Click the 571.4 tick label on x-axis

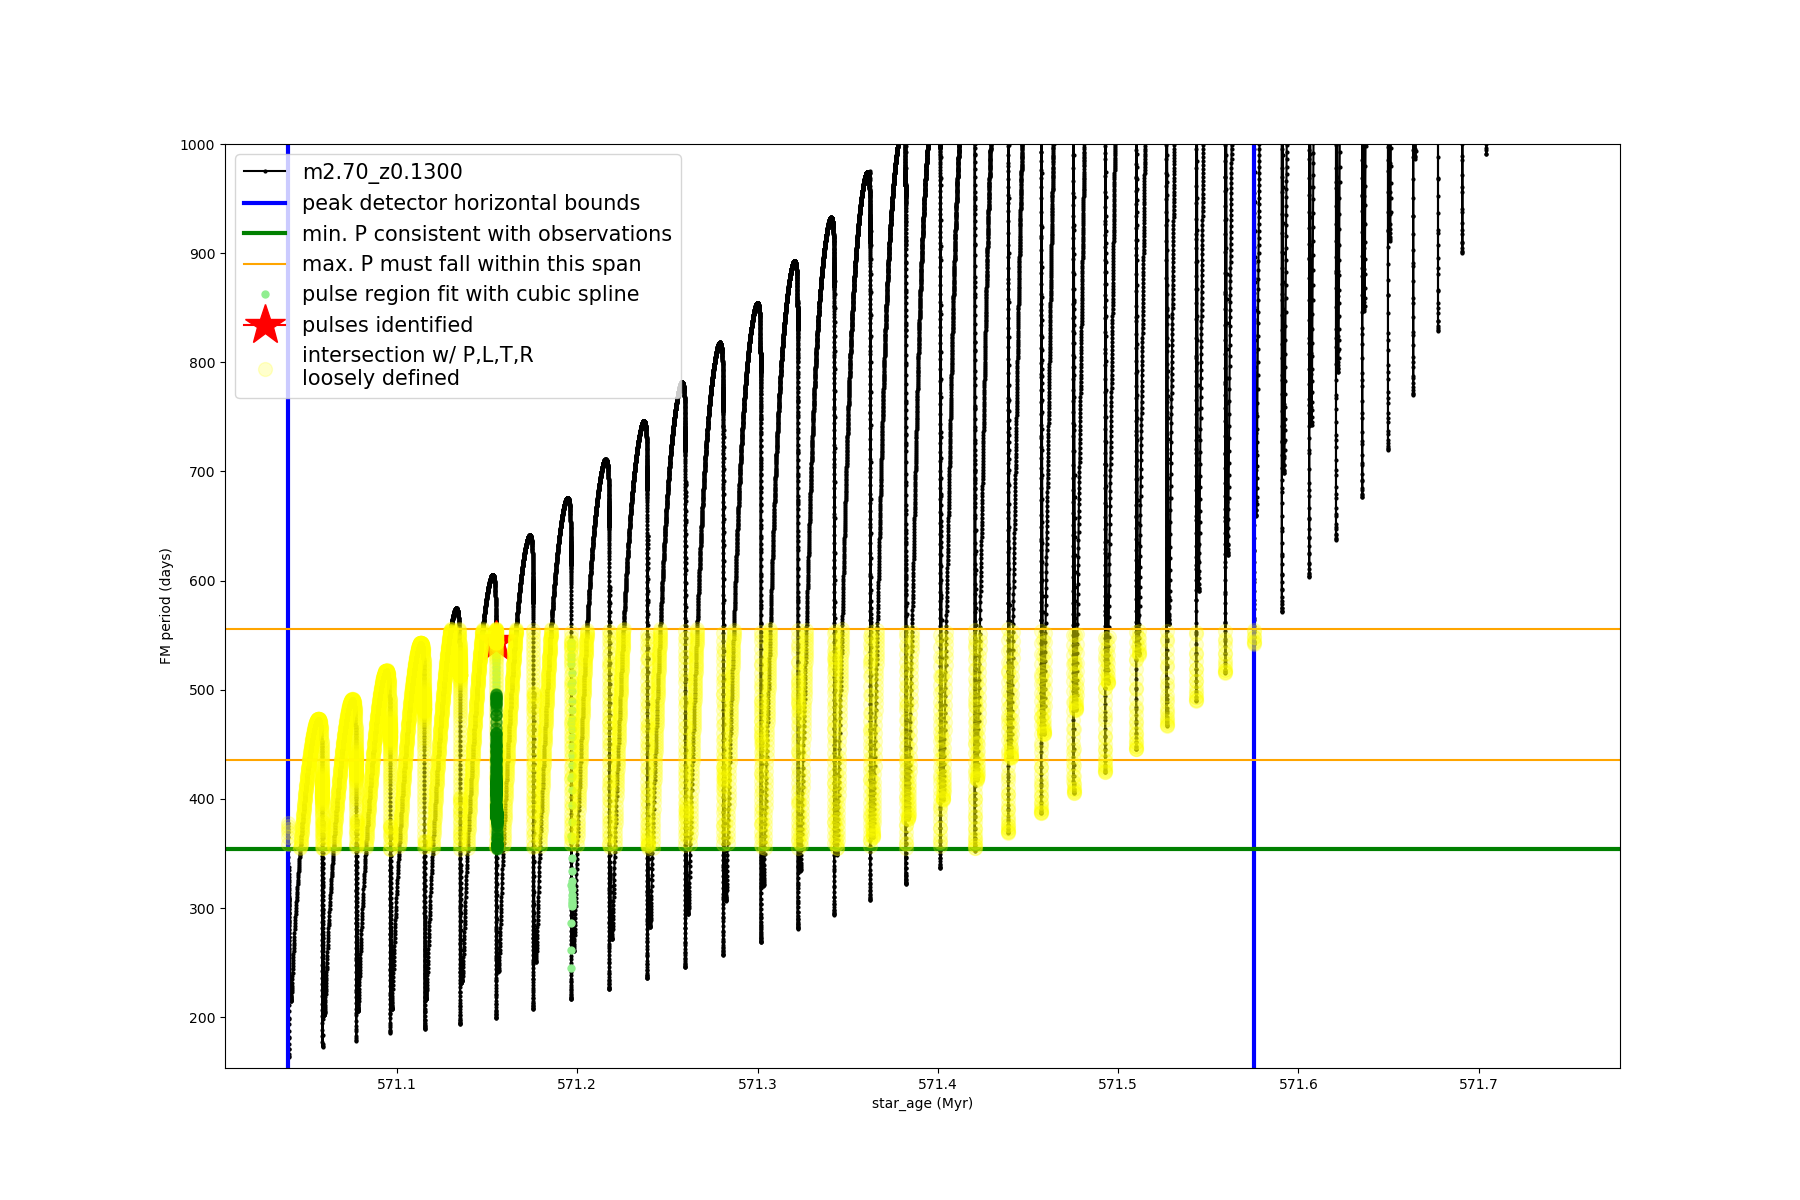click(937, 1084)
